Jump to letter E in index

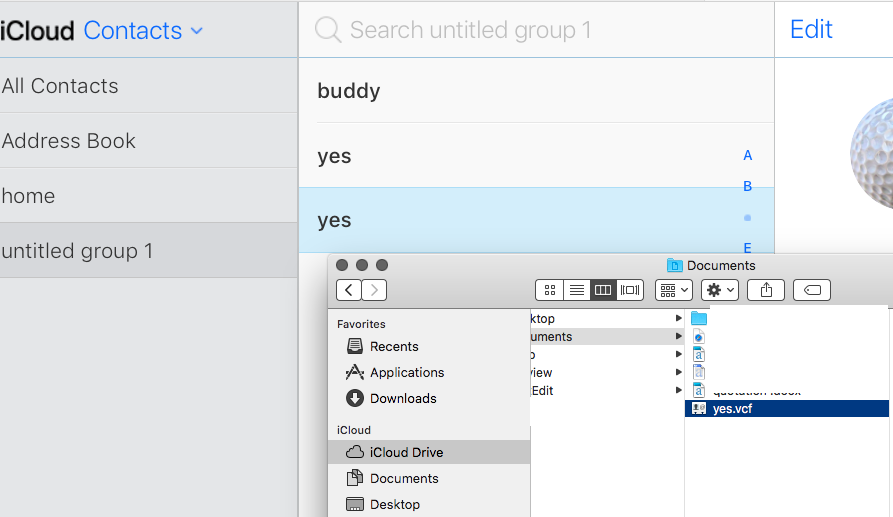click(x=748, y=248)
